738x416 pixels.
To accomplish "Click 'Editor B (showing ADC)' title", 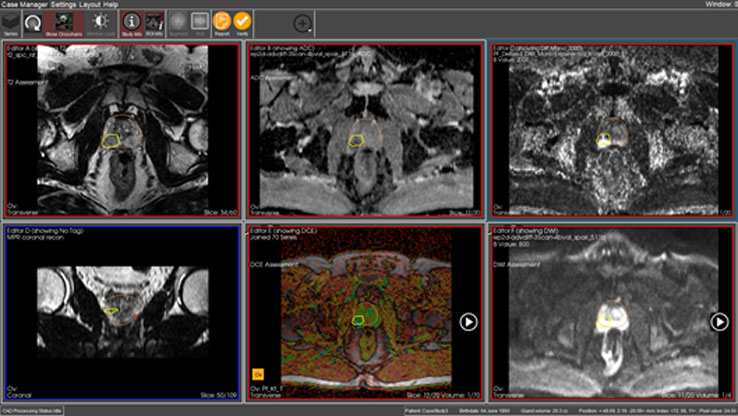I will point(283,48).
